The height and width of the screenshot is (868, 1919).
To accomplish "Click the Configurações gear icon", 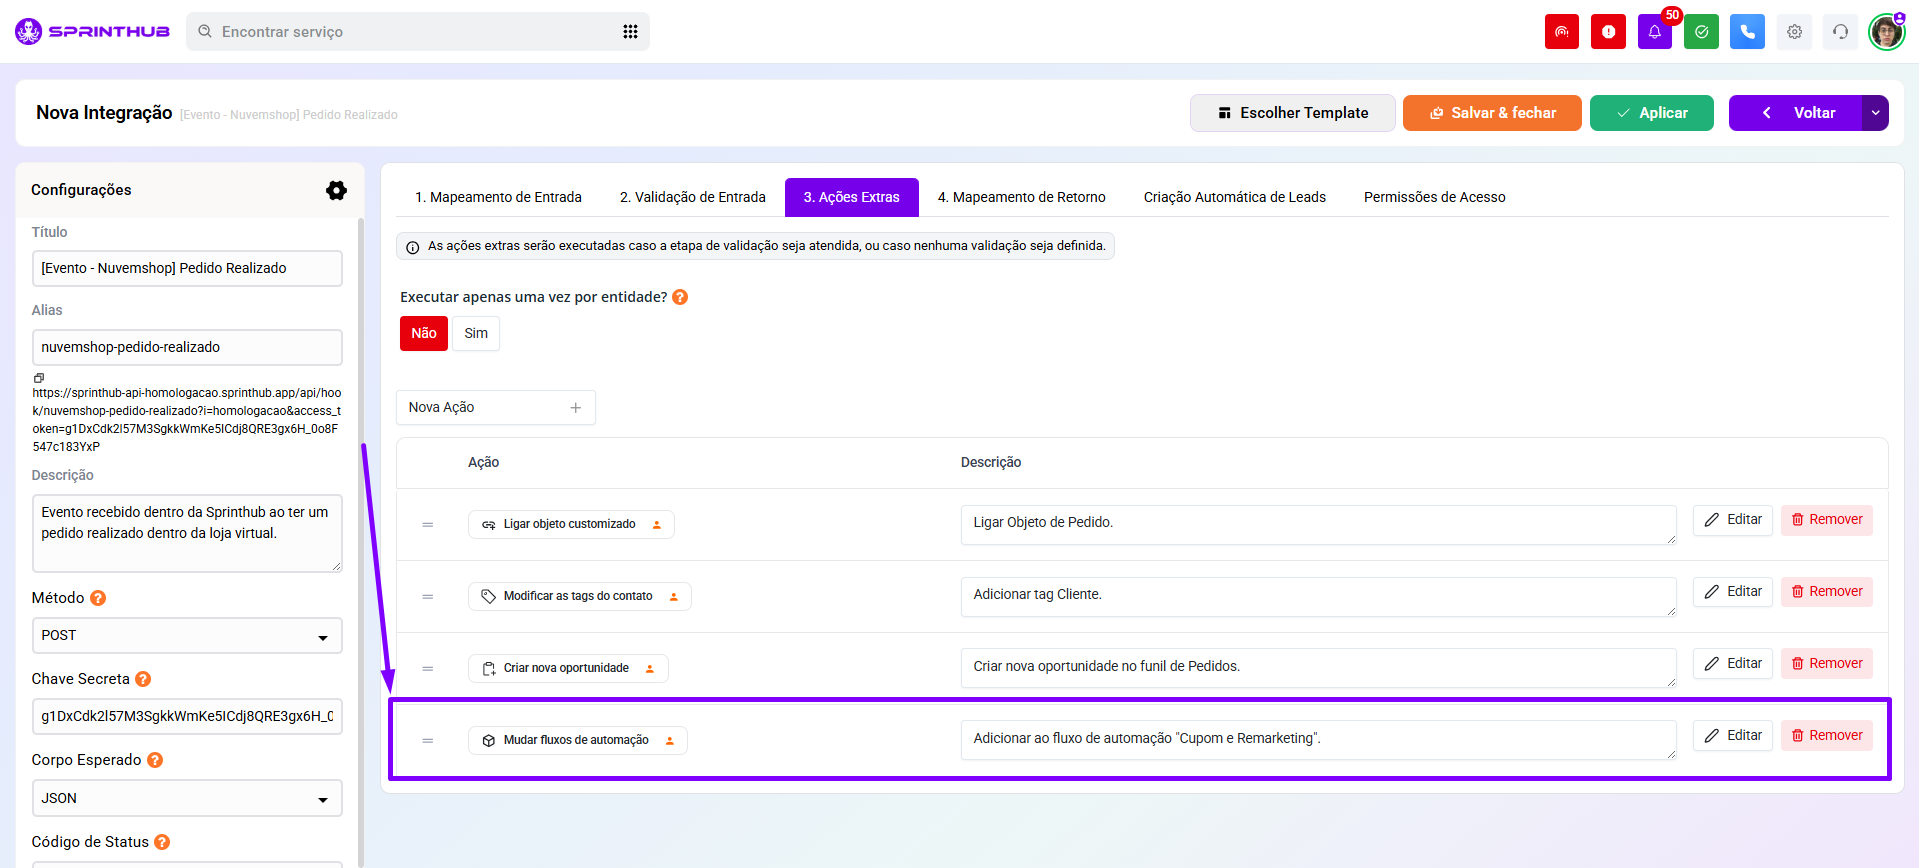I will (336, 190).
